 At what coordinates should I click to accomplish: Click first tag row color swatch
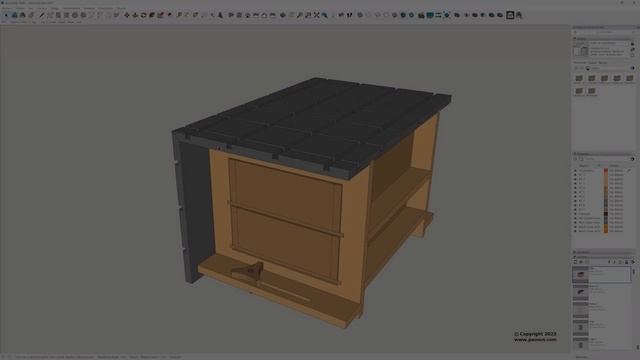[606, 171]
